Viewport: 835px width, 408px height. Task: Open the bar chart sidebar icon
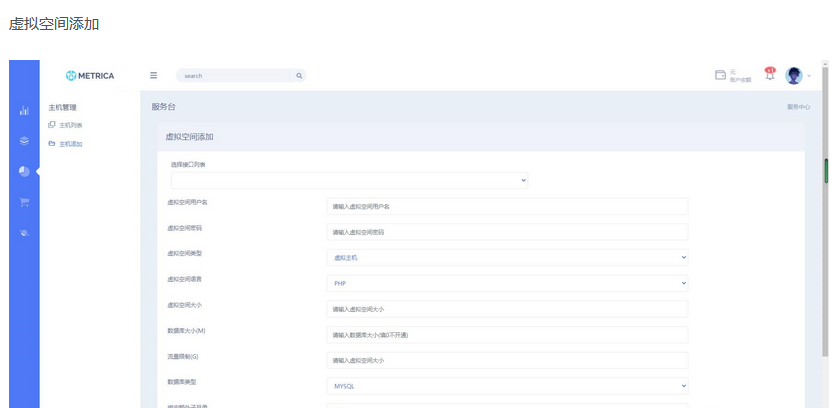(x=24, y=110)
